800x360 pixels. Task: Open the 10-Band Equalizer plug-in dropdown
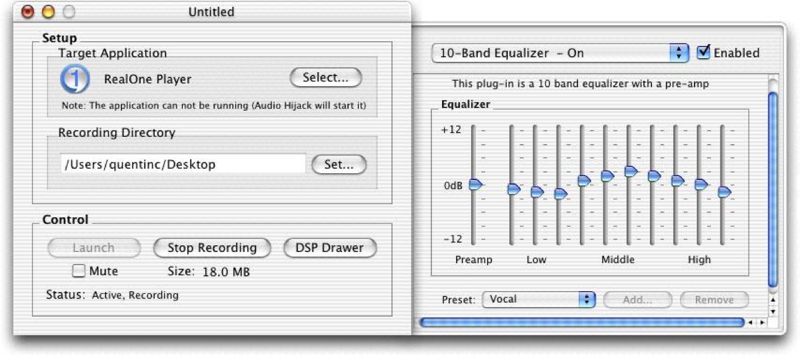[x=560, y=53]
